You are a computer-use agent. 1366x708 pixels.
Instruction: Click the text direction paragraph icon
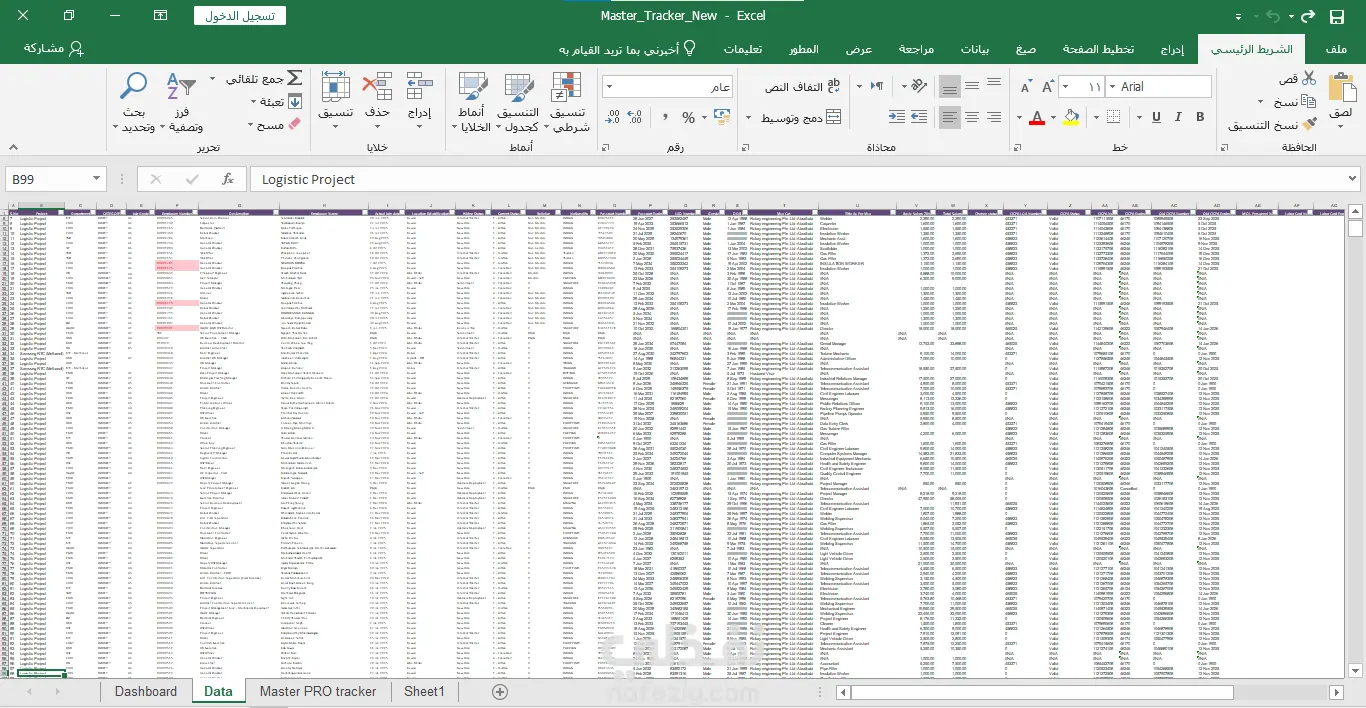[877, 86]
